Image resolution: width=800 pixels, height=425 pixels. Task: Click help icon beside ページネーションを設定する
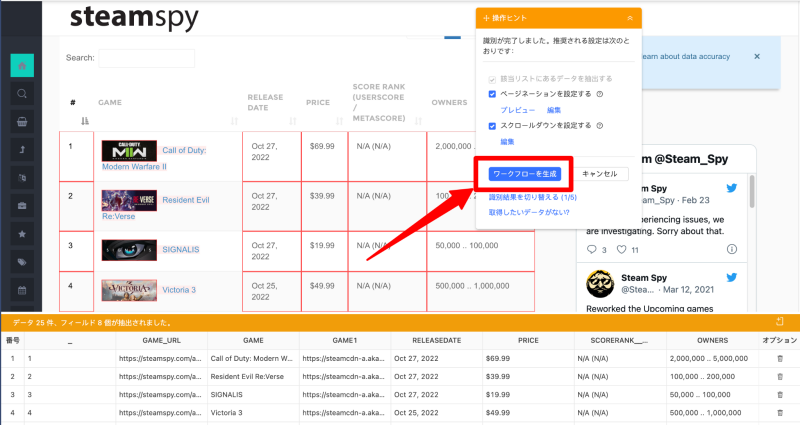click(600, 94)
